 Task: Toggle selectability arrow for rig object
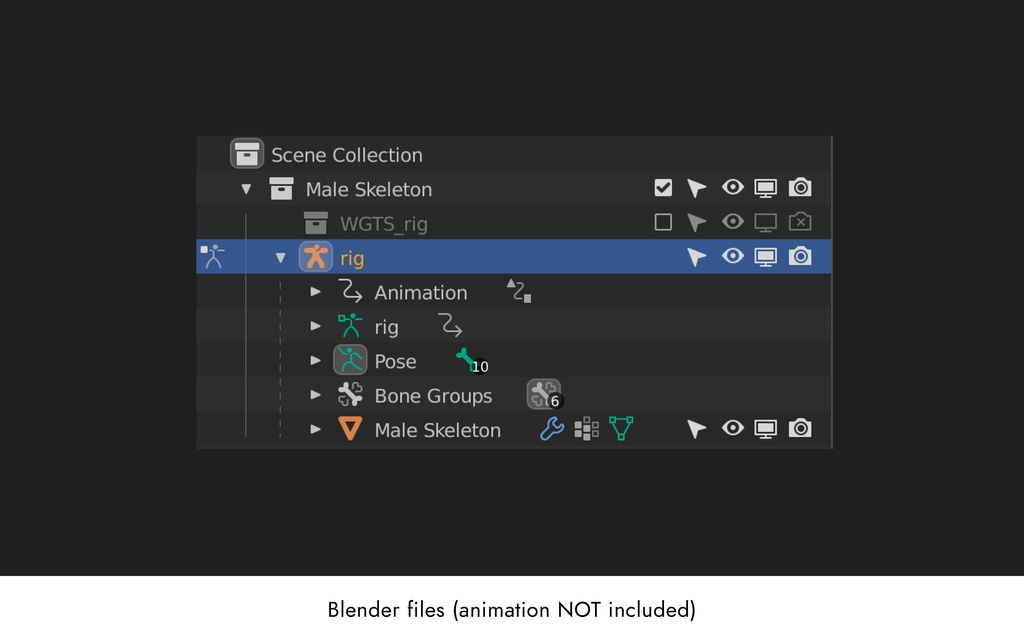point(697,257)
